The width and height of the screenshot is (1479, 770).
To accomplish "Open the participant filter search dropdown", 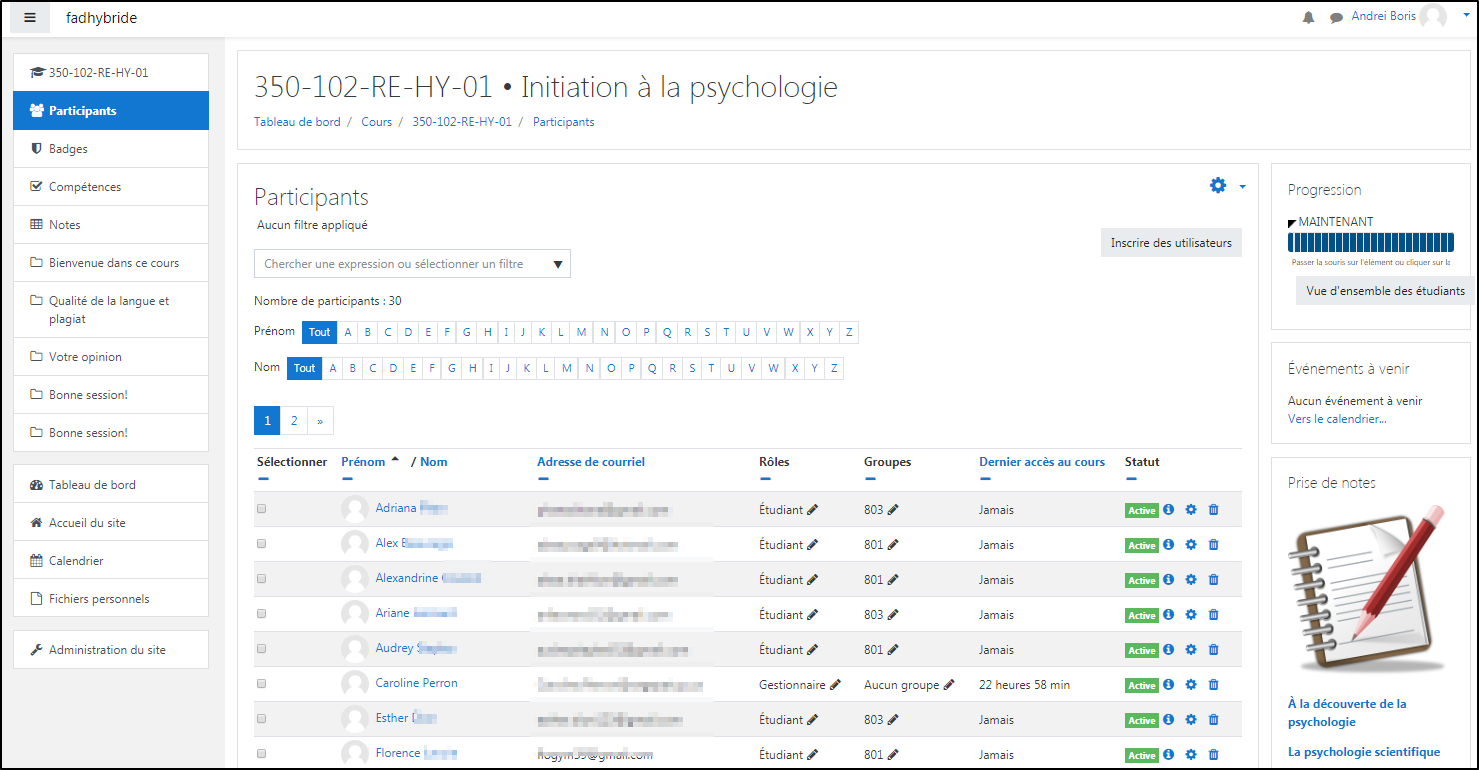I will [412, 264].
